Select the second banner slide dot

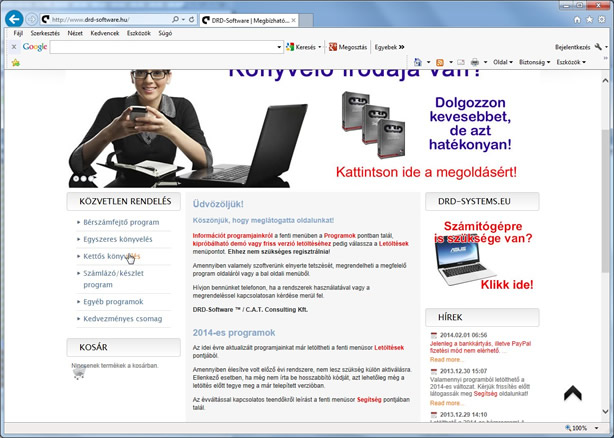[x=83, y=178]
